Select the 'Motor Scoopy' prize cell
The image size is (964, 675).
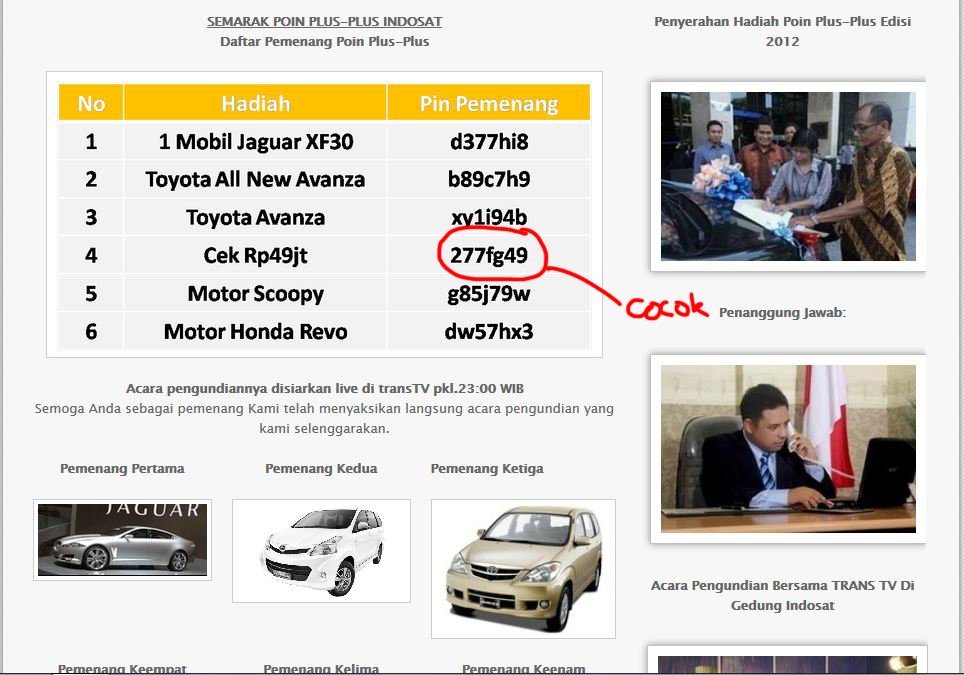256,293
